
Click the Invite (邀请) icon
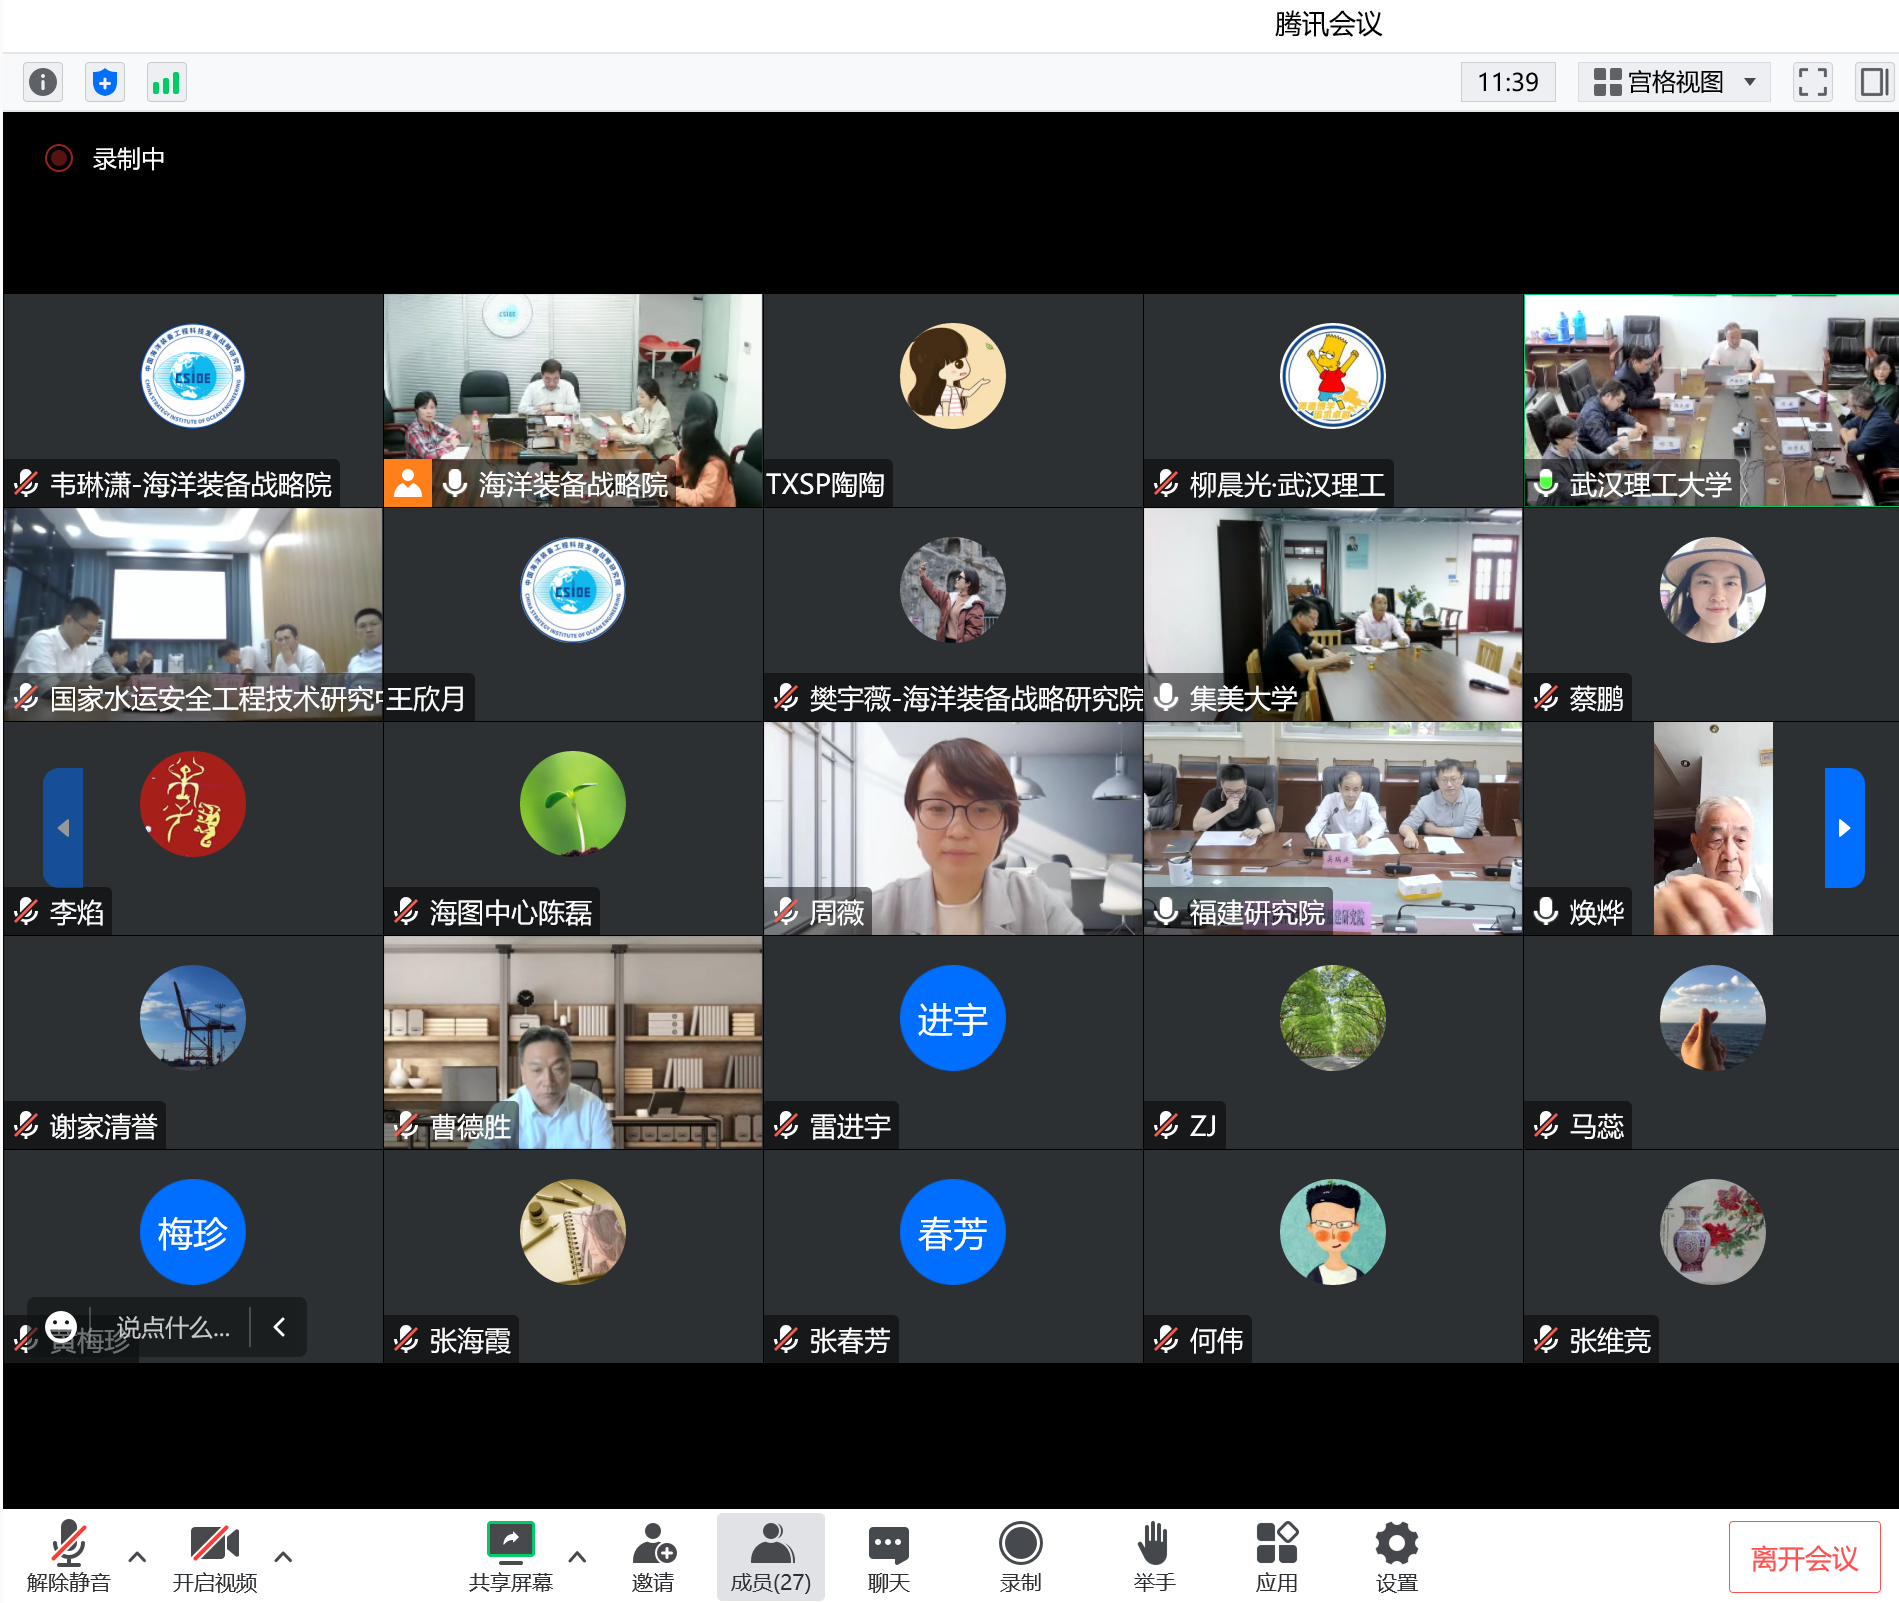click(x=653, y=1556)
